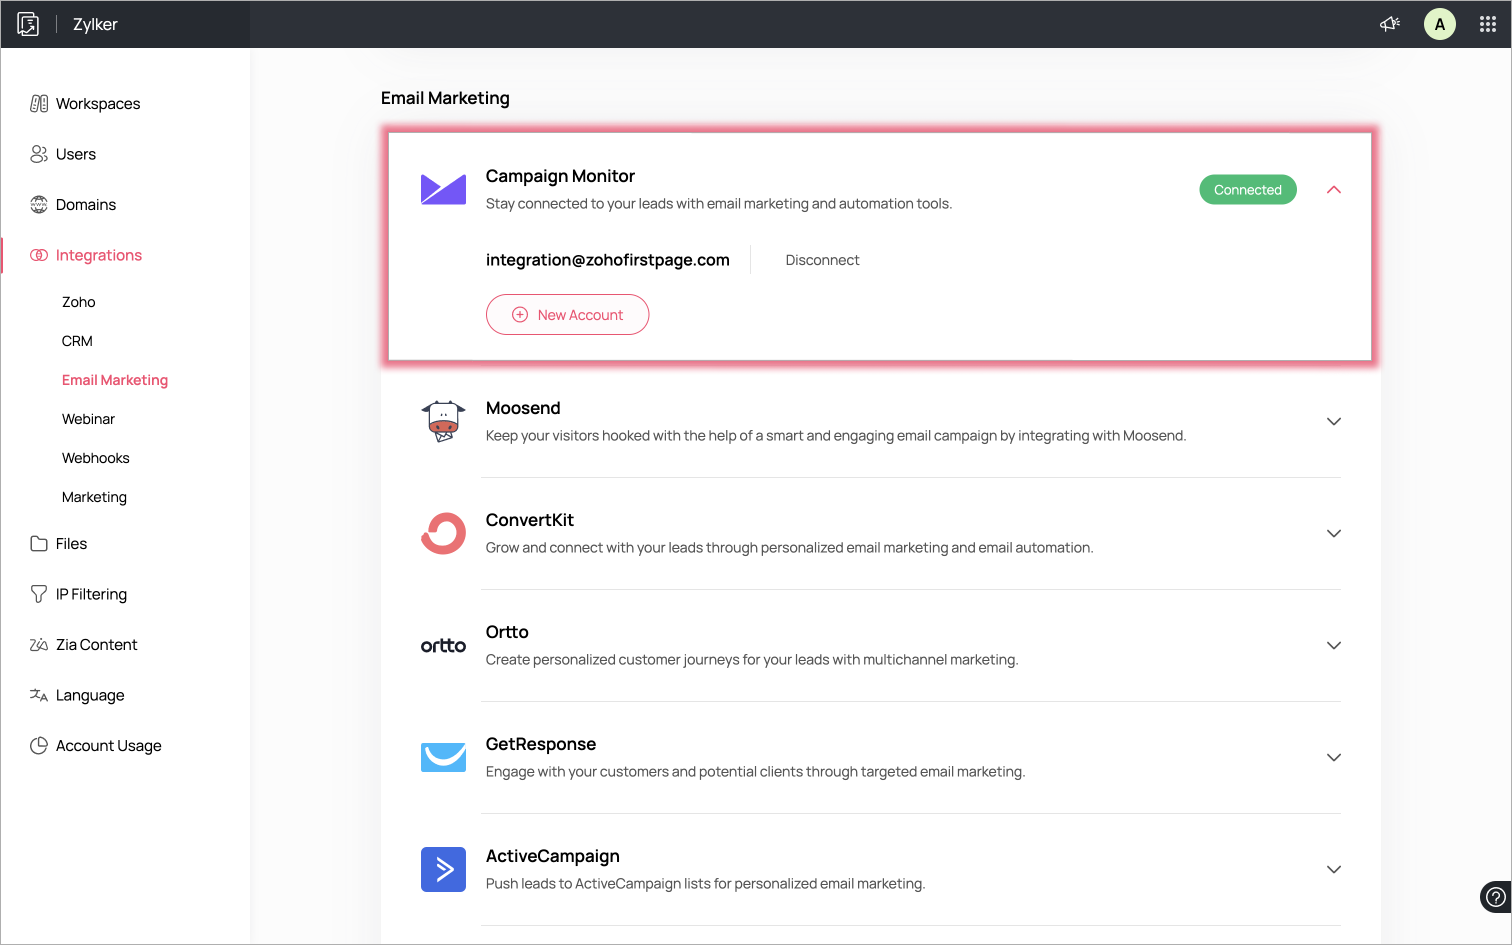The width and height of the screenshot is (1512, 945).
Task: Select Integrations in the sidebar
Action: (x=99, y=255)
